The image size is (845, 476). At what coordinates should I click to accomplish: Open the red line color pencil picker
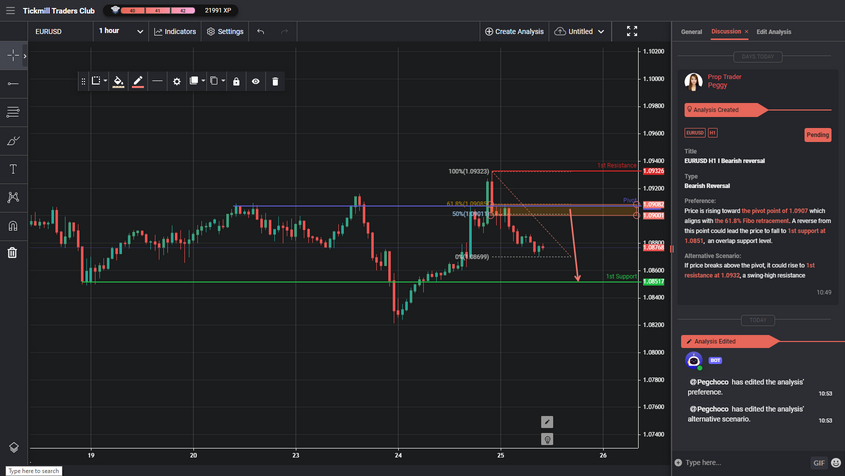[x=138, y=81]
